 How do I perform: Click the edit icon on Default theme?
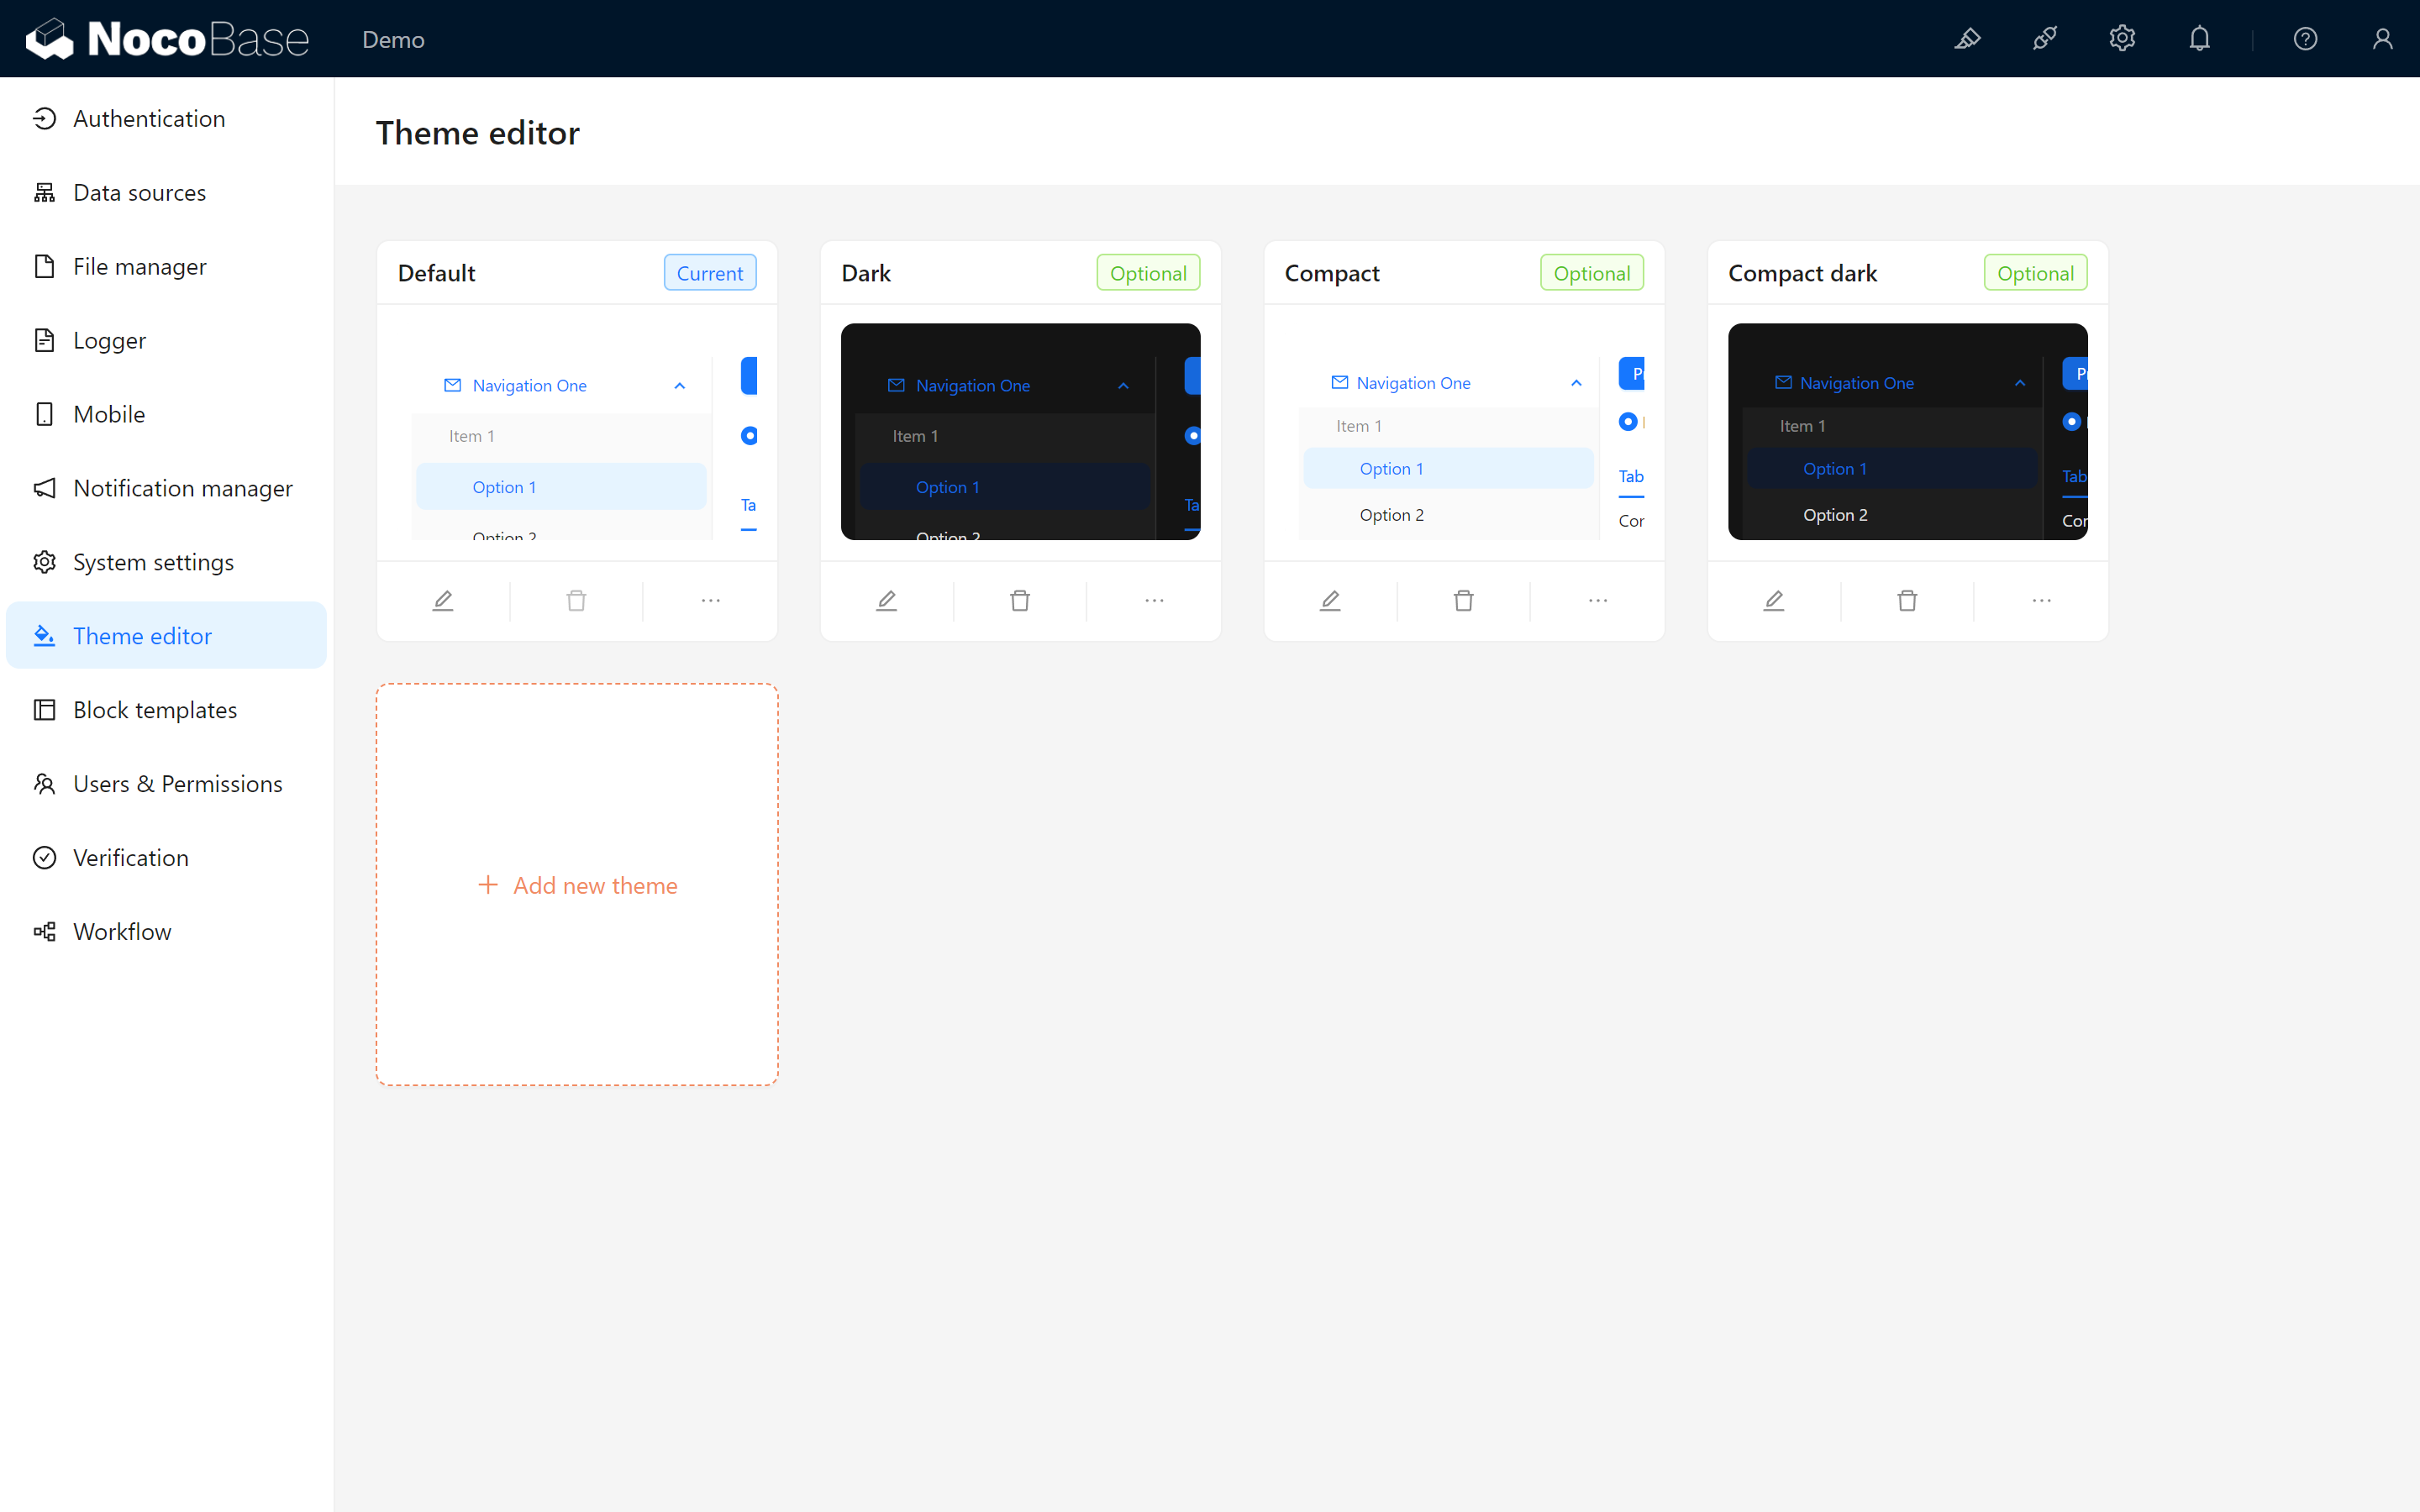tap(445, 599)
